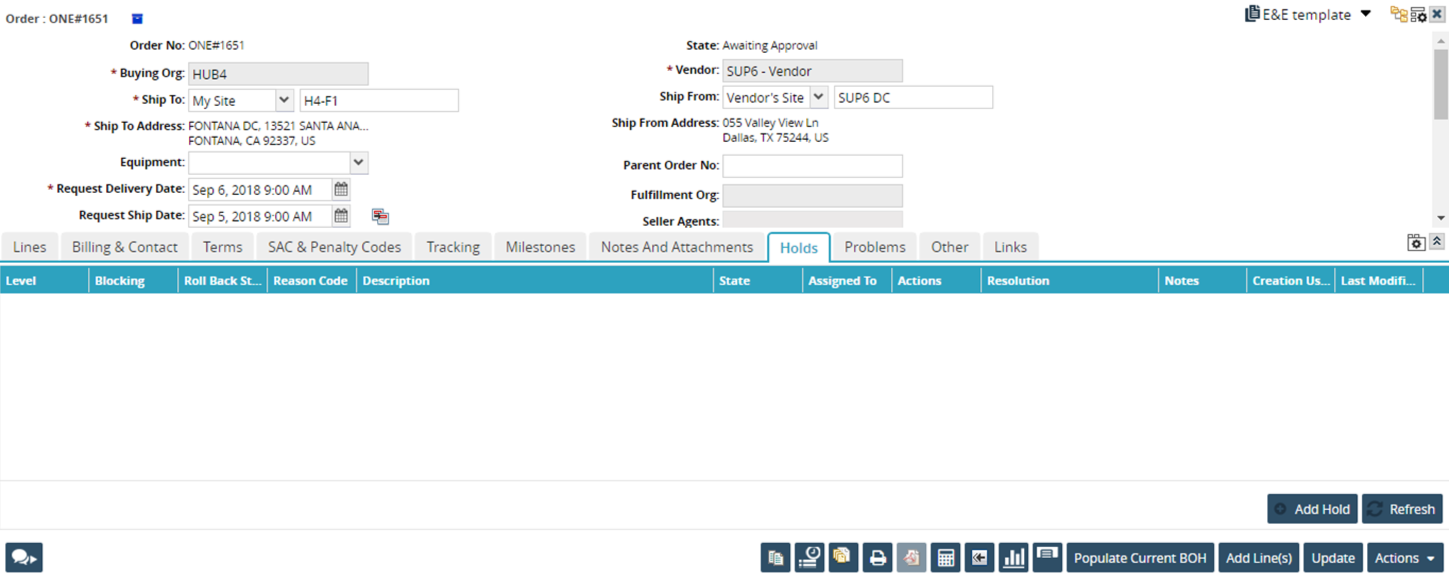Click scroll up arrow of header scrollbar
The height and width of the screenshot is (578, 1449).
(x=1441, y=42)
